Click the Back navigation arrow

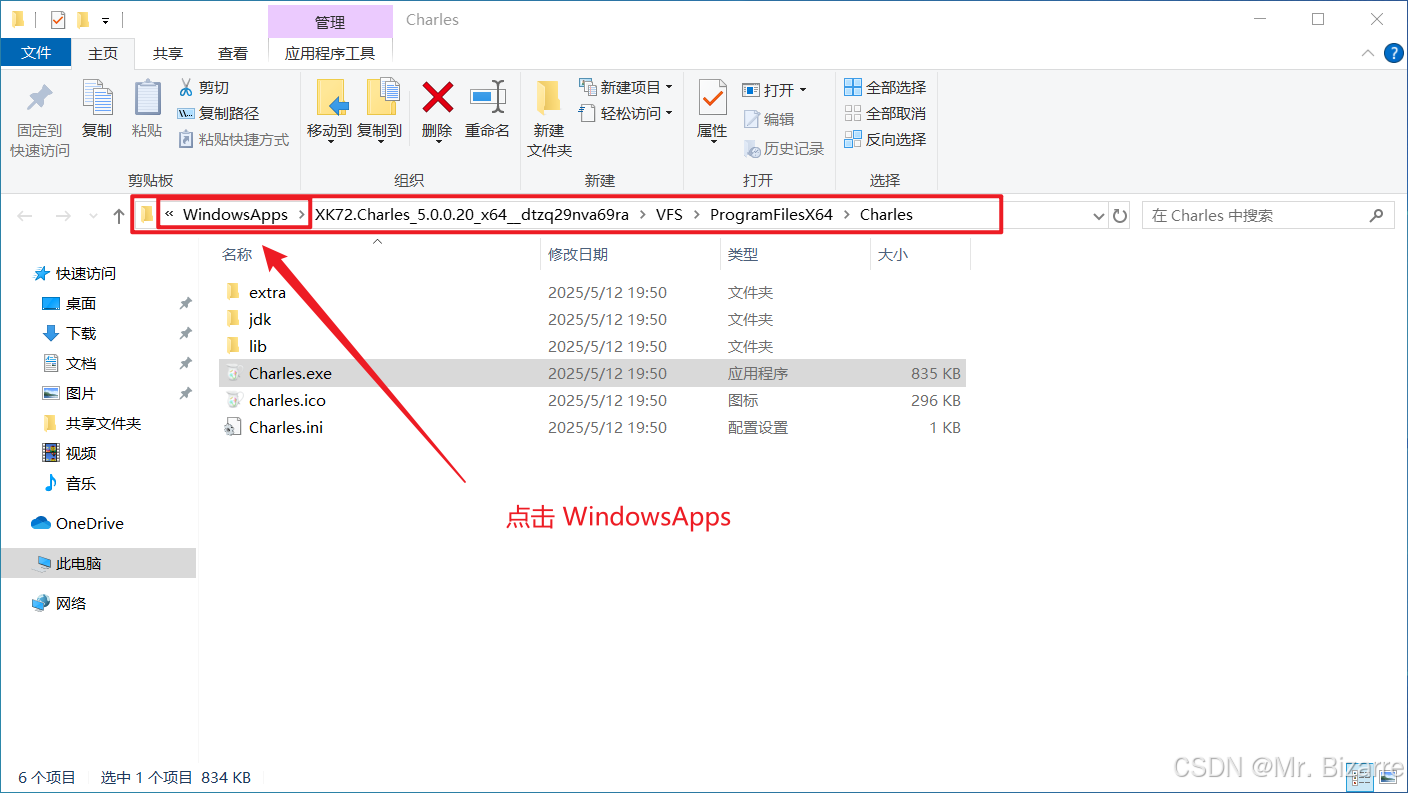pyautogui.click(x=25, y=216)
